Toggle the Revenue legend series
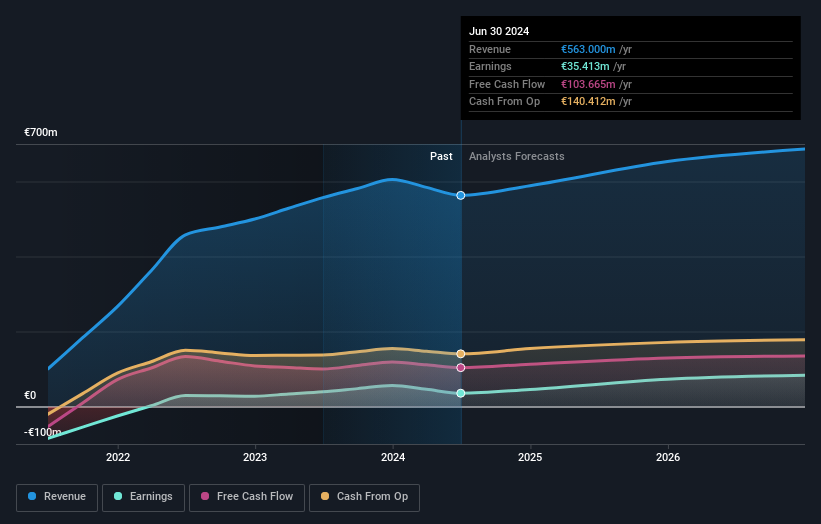 tap(57, 497)
